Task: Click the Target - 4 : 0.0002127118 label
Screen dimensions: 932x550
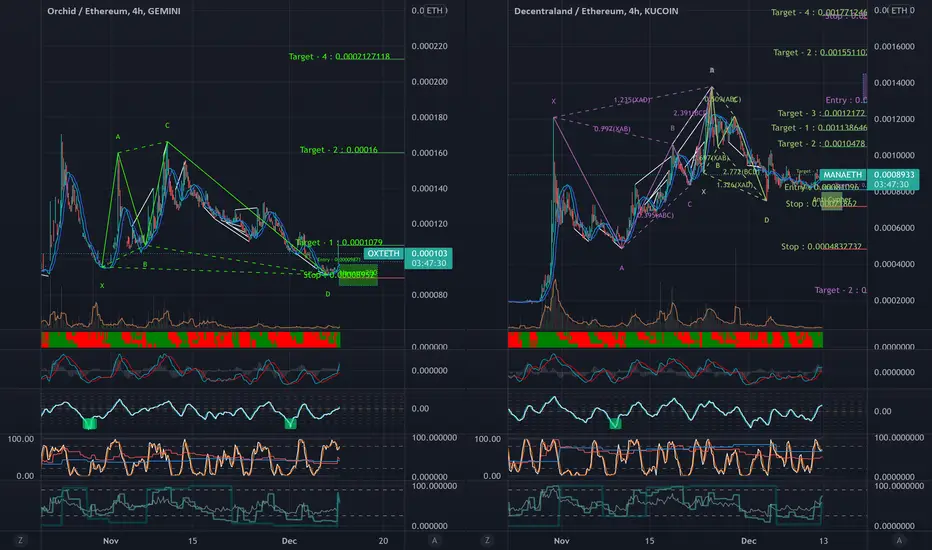Action: (x=339, y=56)
